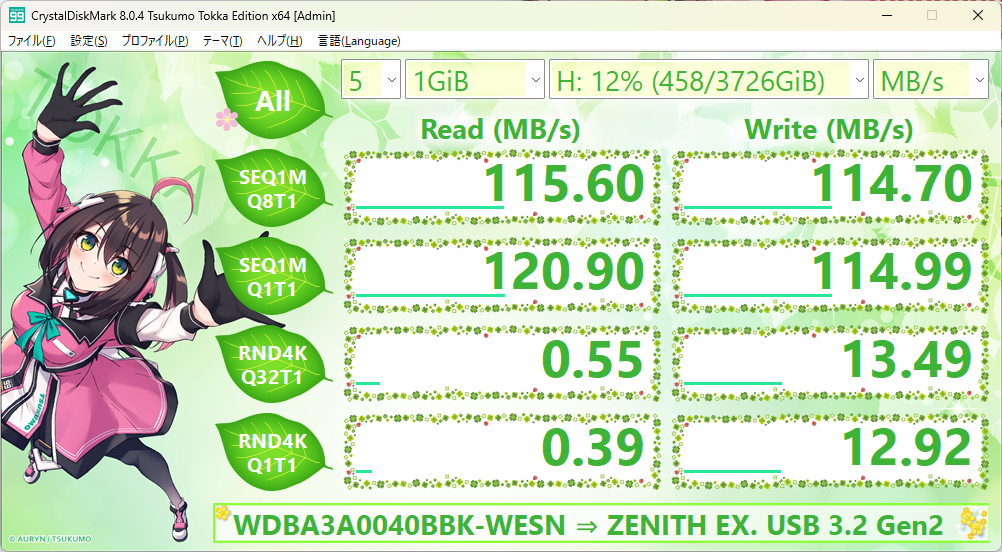Start the SEQ1M Q1T1 test
1002x552 pixels.
click(273, 277)
